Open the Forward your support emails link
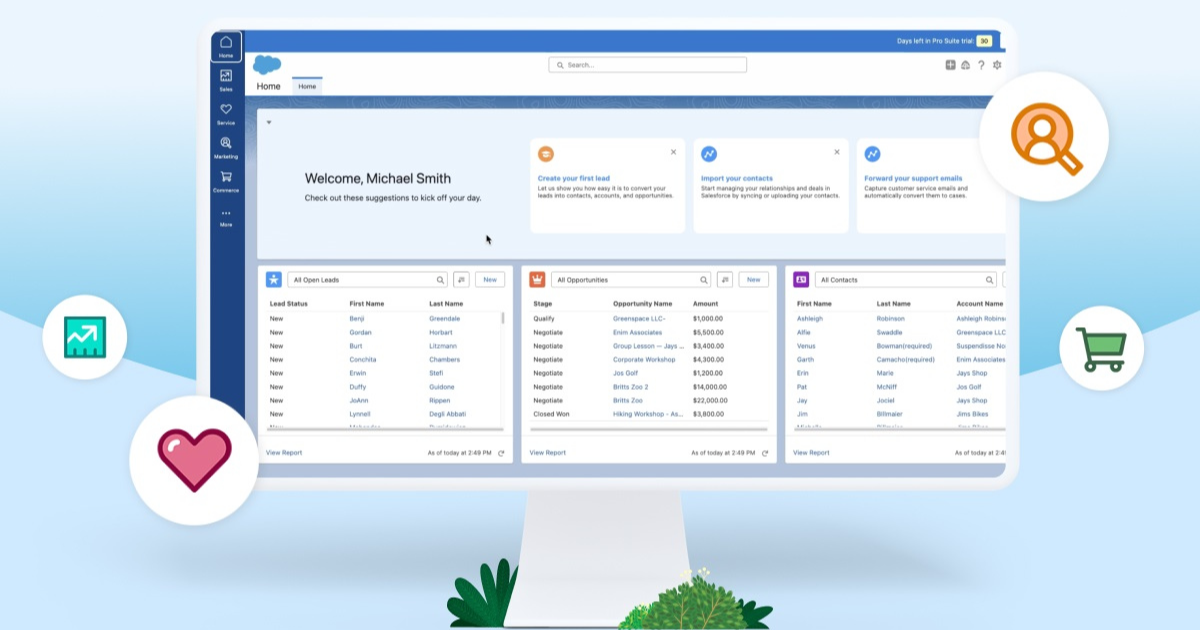The height and width of the screenshot is (630, 1200). (x=913, y=179)
